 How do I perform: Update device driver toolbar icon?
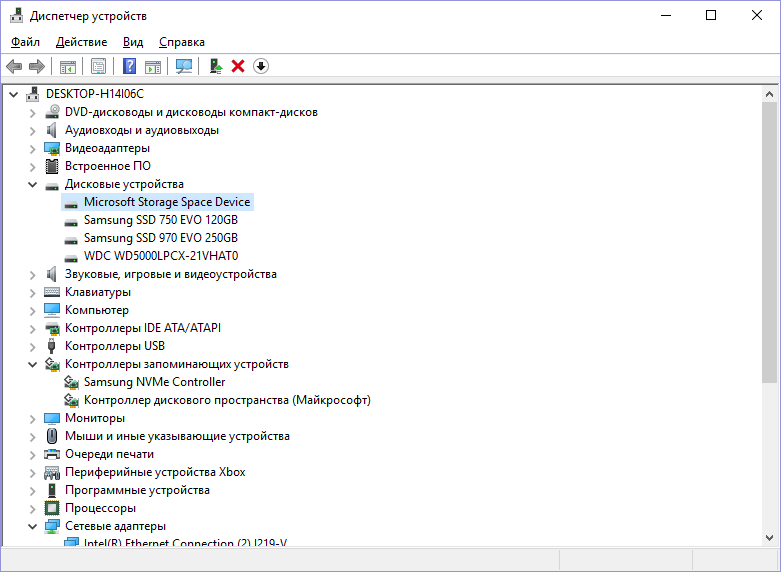216,66
